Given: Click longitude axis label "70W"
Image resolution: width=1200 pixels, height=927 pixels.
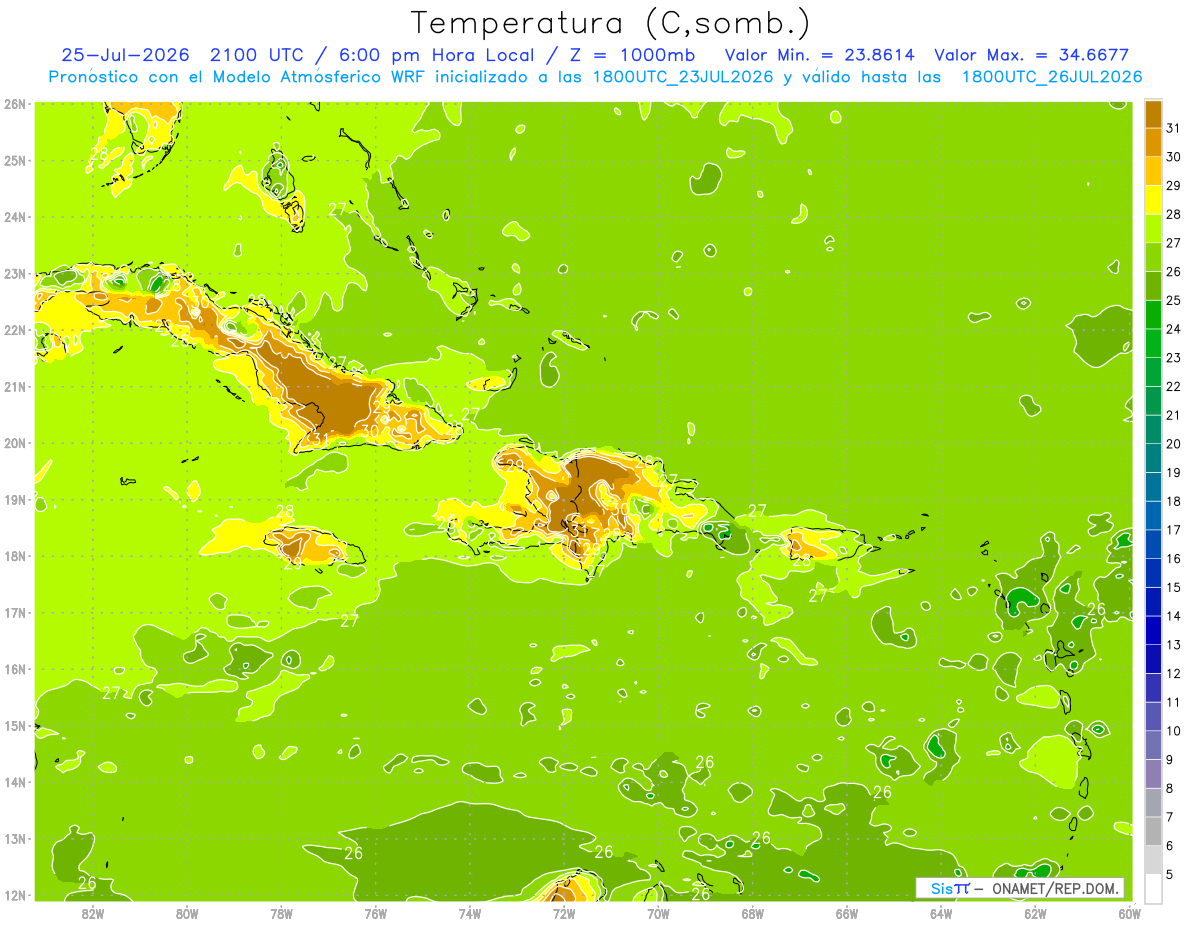Looking at the screenshot, I should point(658,913).
